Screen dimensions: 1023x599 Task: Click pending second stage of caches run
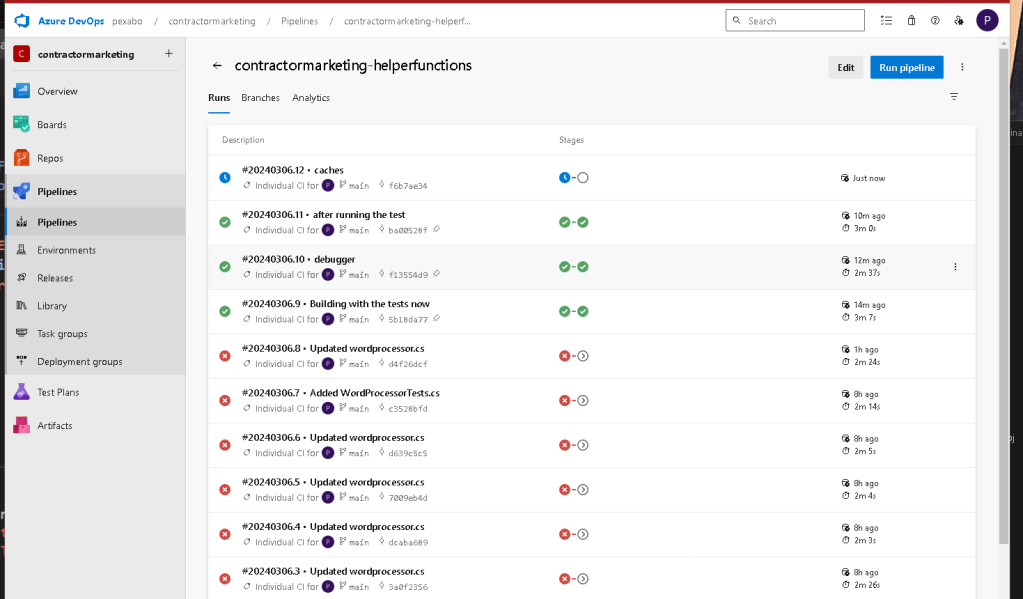pyautogui.click(x=583, y=177)
